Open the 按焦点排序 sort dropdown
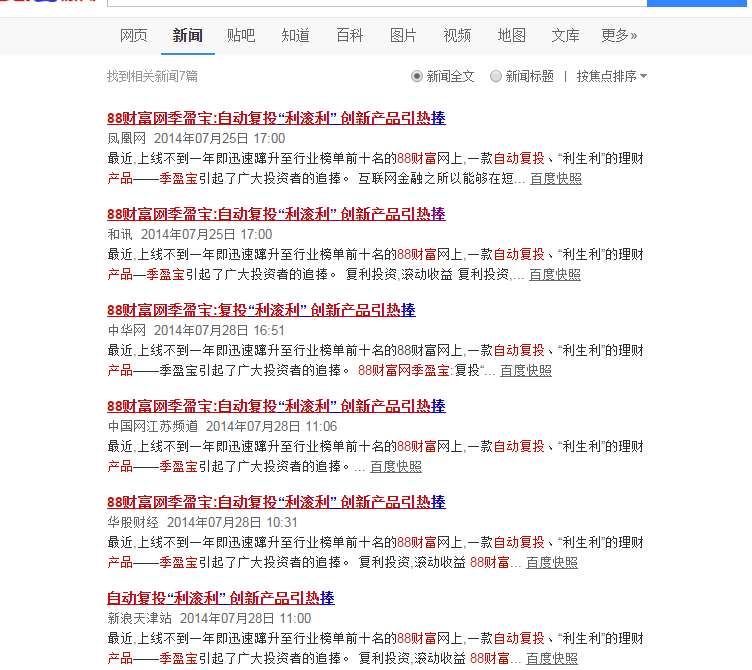Image resolution: width=752 pixels, height=670 pixels. [611, 76]
